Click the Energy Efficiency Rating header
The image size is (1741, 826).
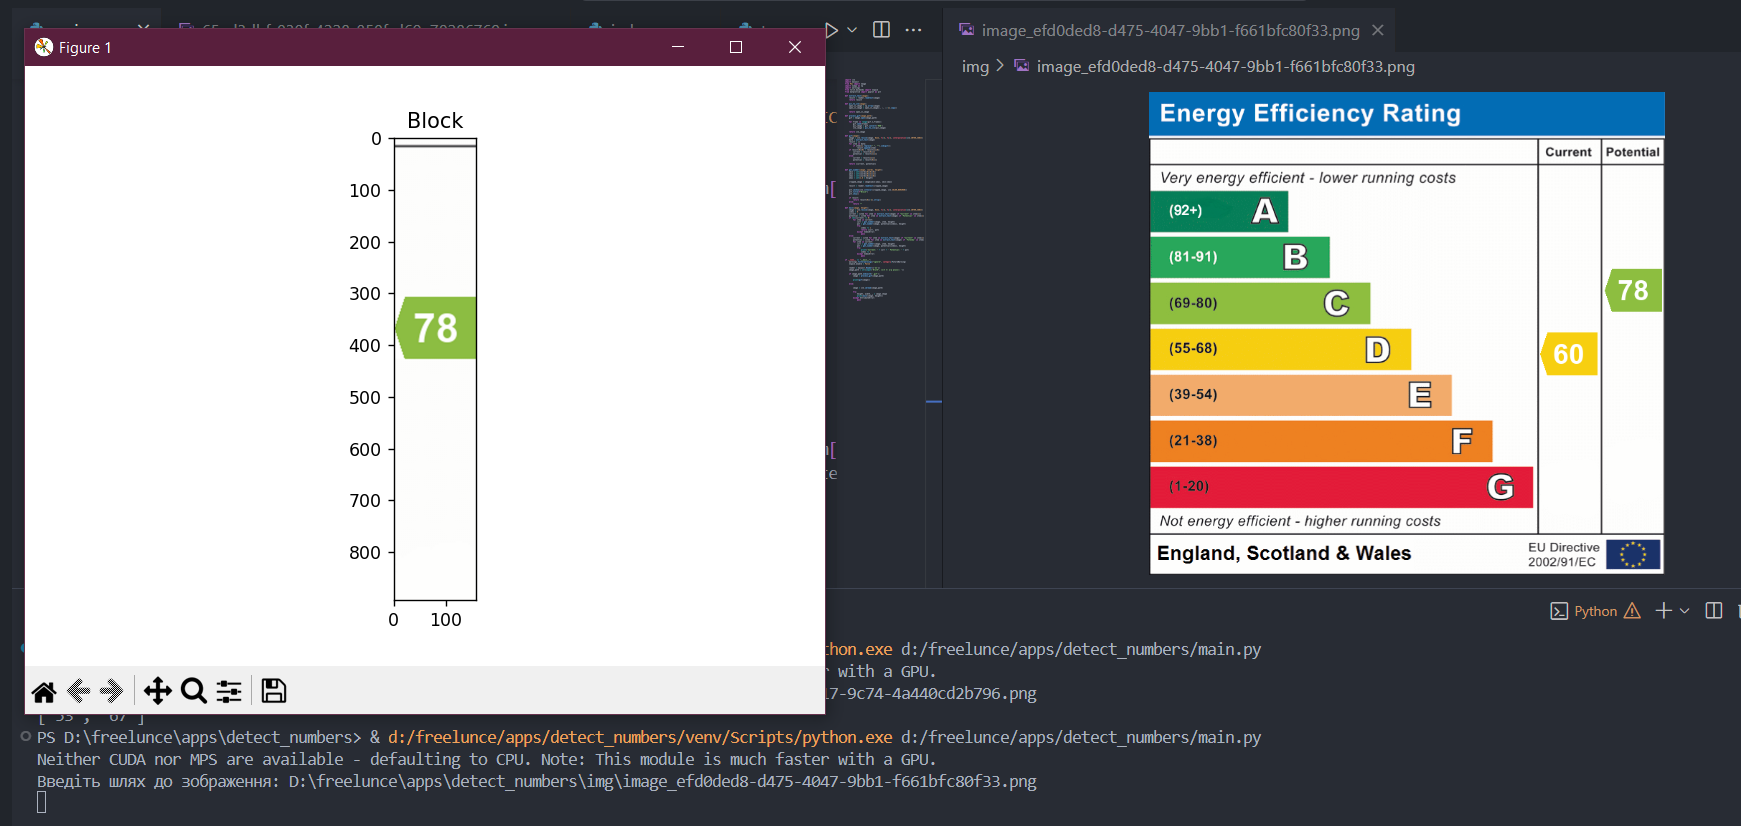pos(1407,114)
